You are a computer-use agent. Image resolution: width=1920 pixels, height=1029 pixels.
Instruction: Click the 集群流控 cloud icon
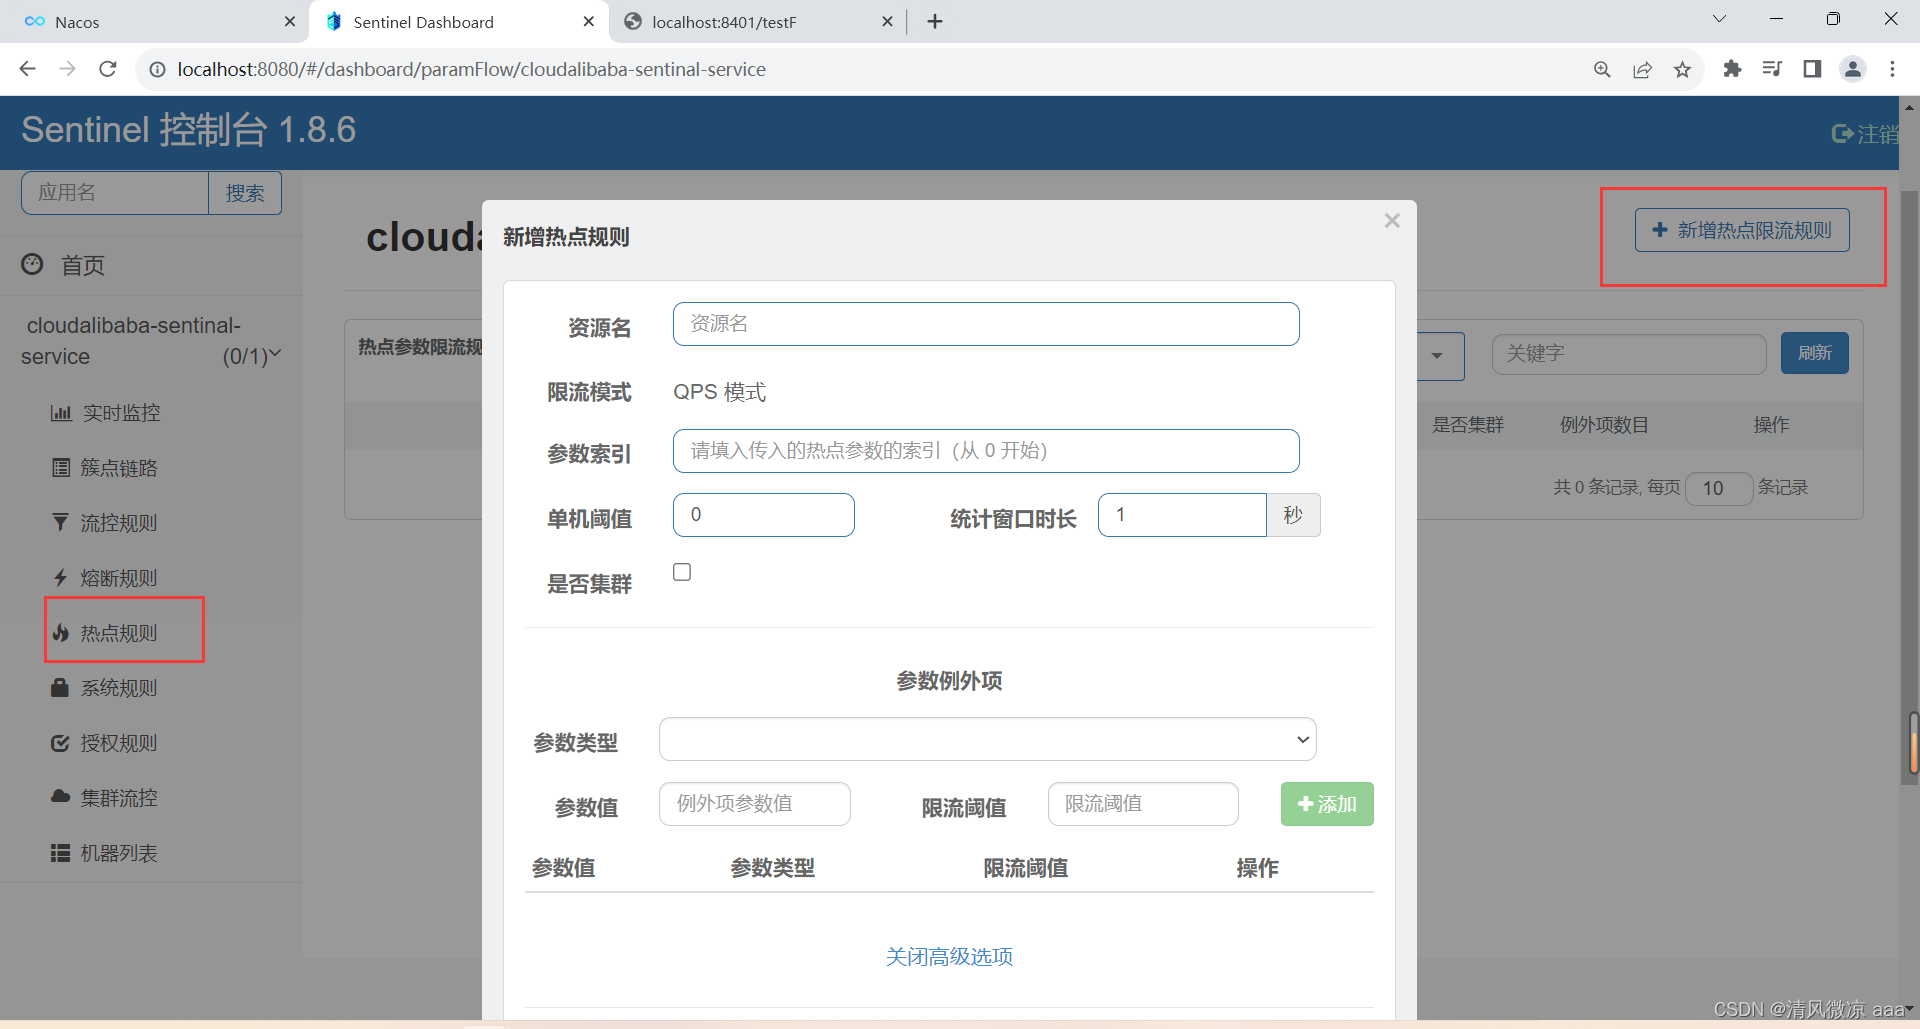point(61,797)
